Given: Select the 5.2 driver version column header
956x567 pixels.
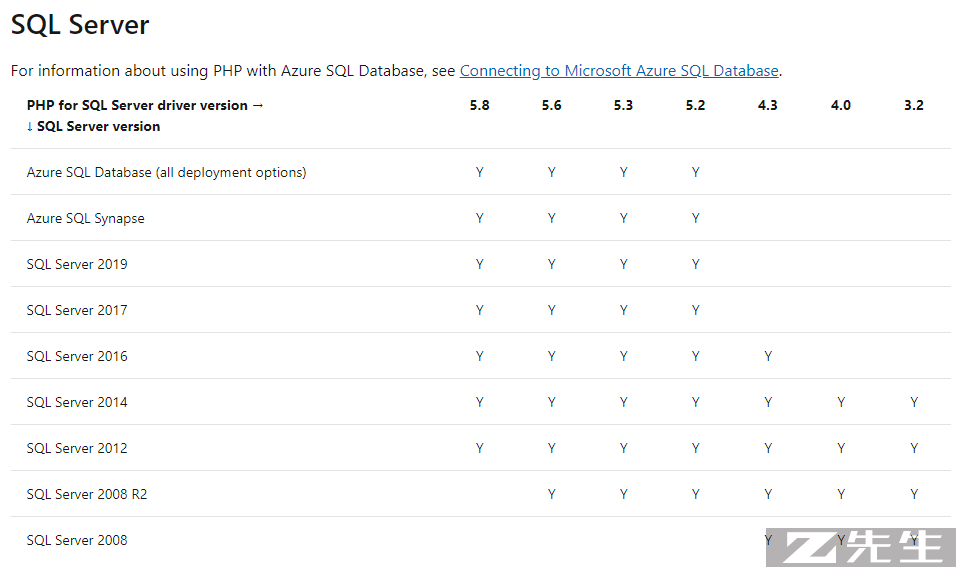Looking at the screenshot, I should 695,105.
